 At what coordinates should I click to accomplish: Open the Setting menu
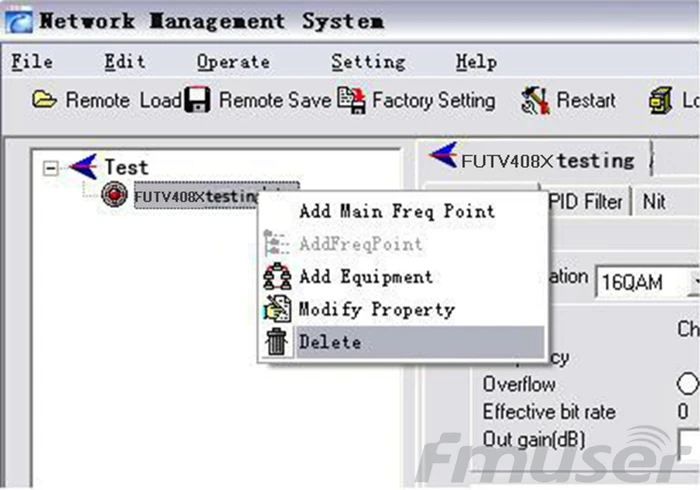pos(368,62)
